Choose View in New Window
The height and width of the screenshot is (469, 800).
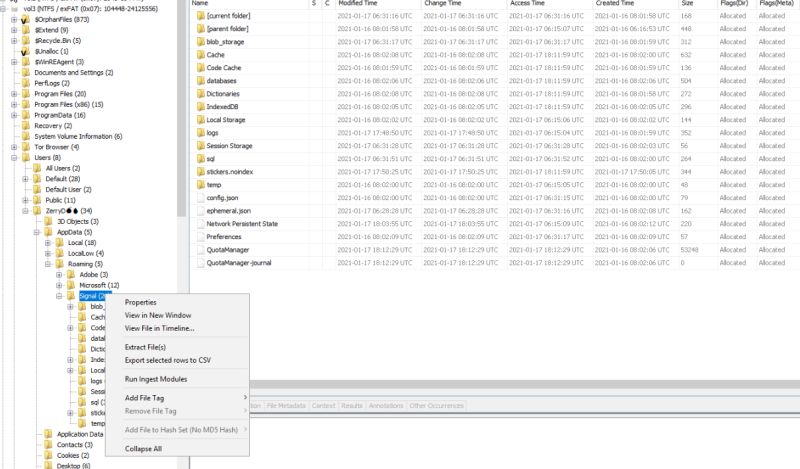[158, 315]
